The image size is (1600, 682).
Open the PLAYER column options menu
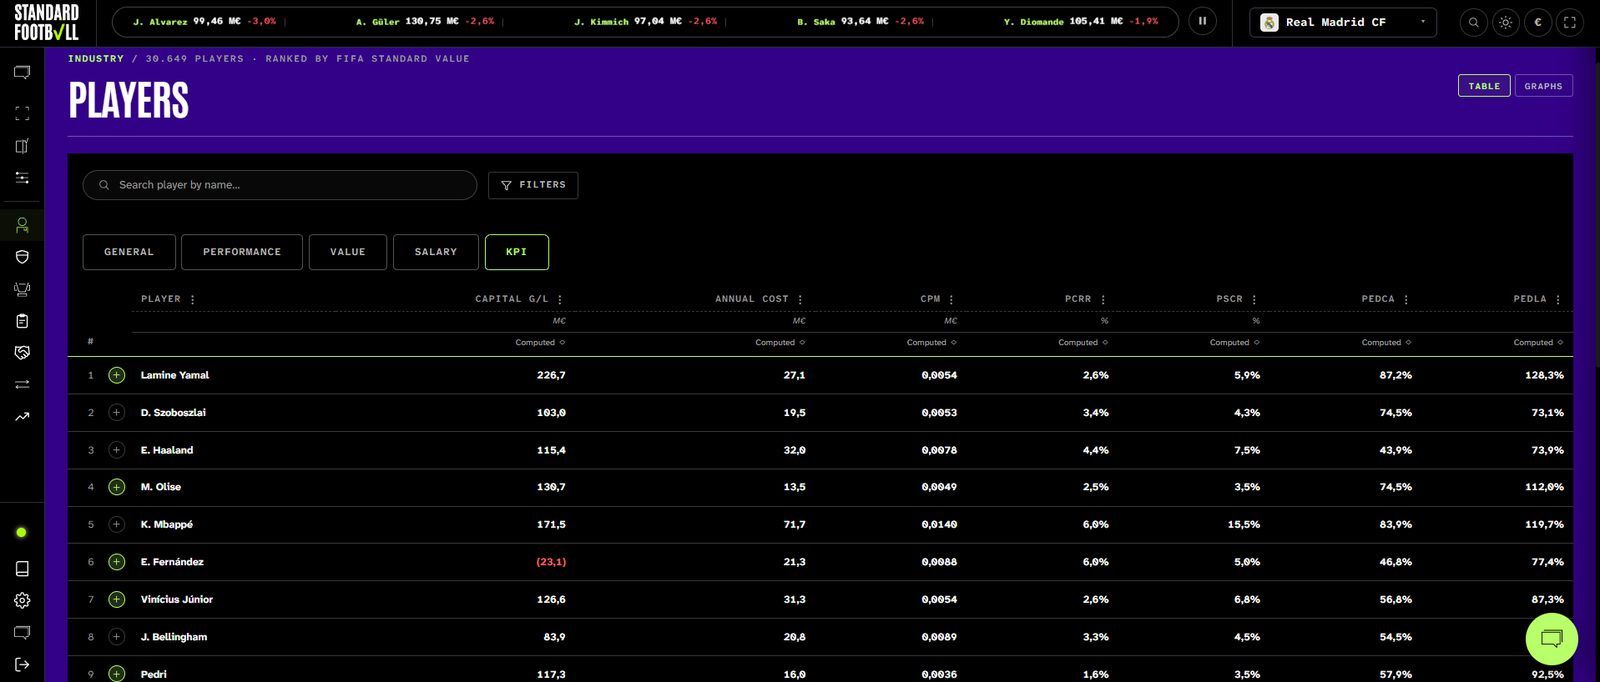193,299
